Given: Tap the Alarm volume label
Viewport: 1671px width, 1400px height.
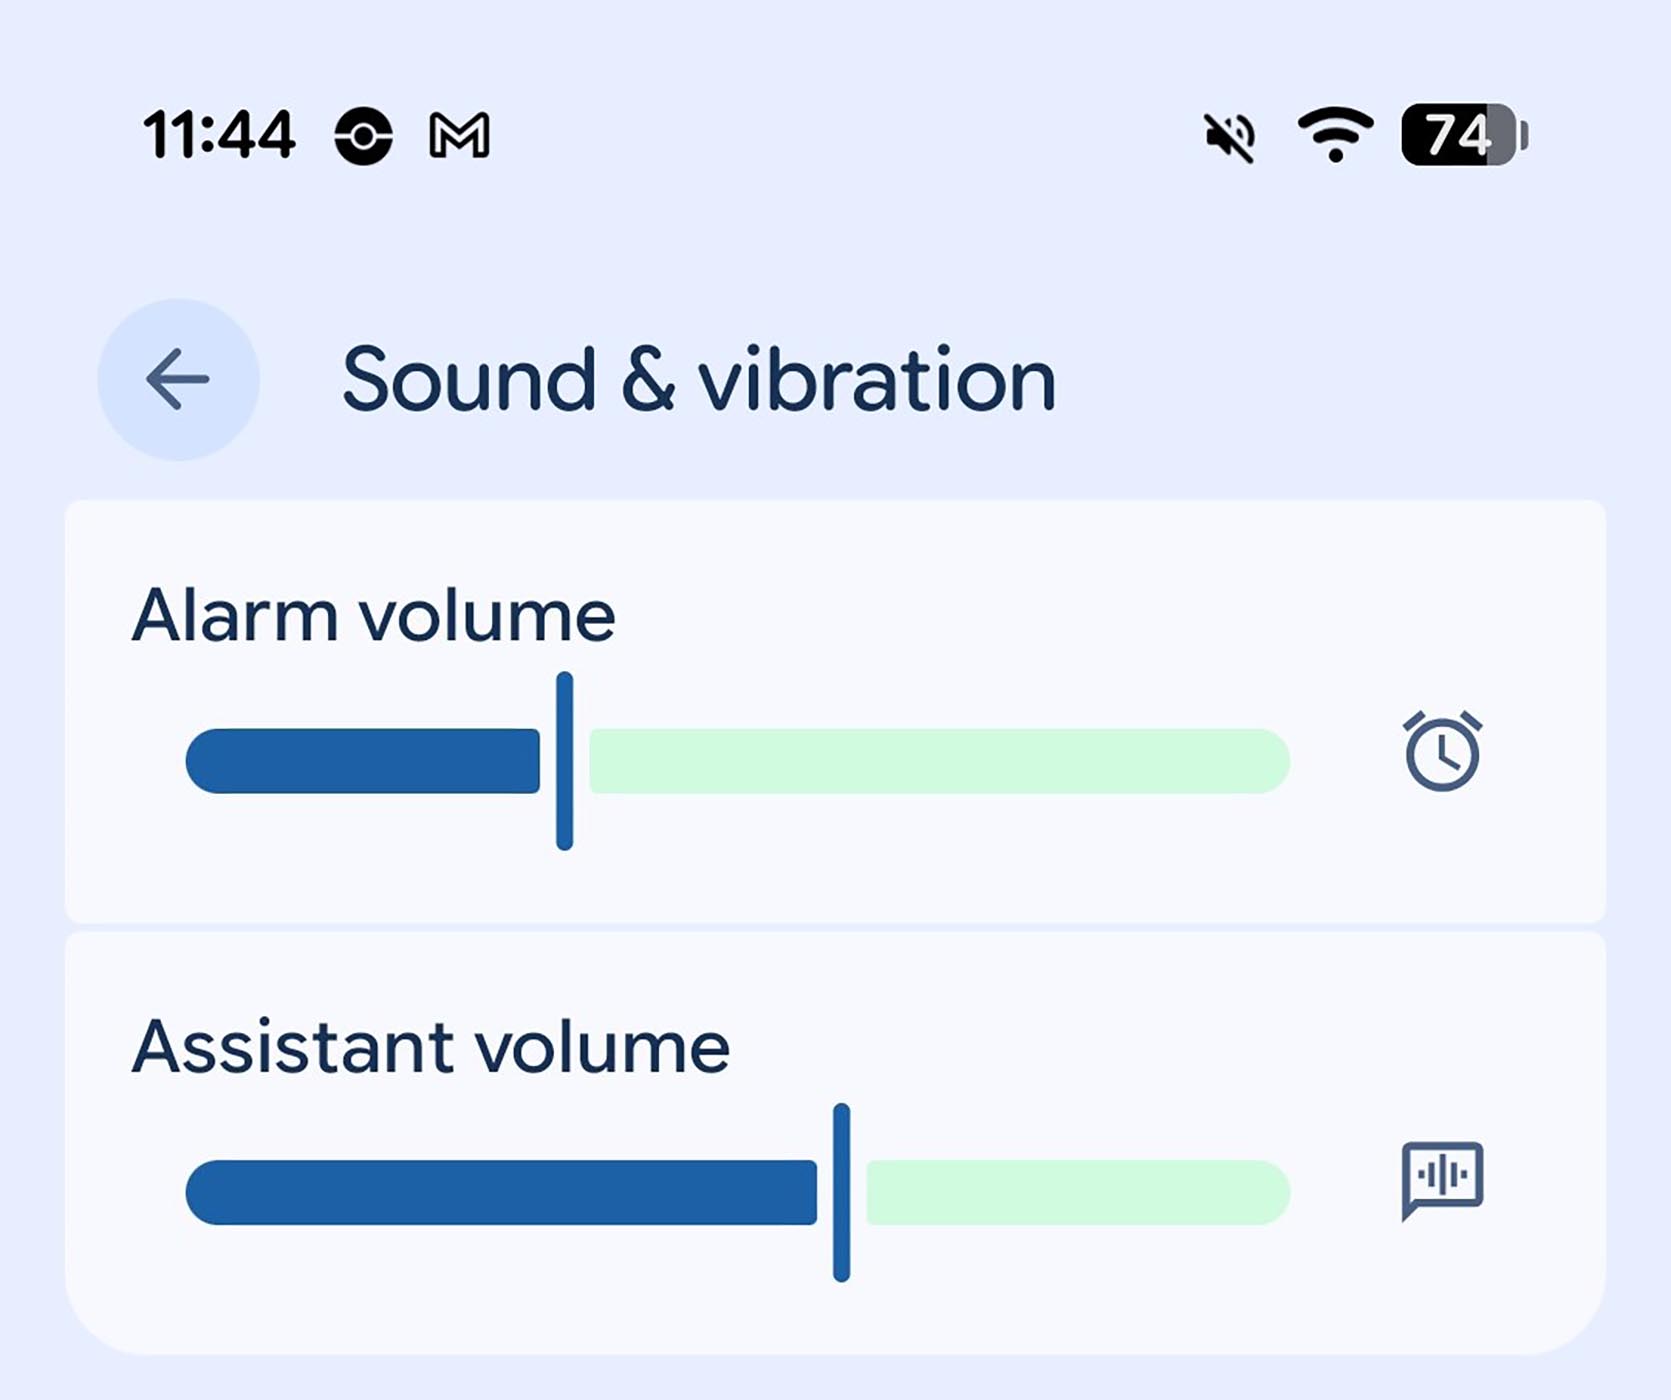Looking at the screenshot, I should (373, 615).
